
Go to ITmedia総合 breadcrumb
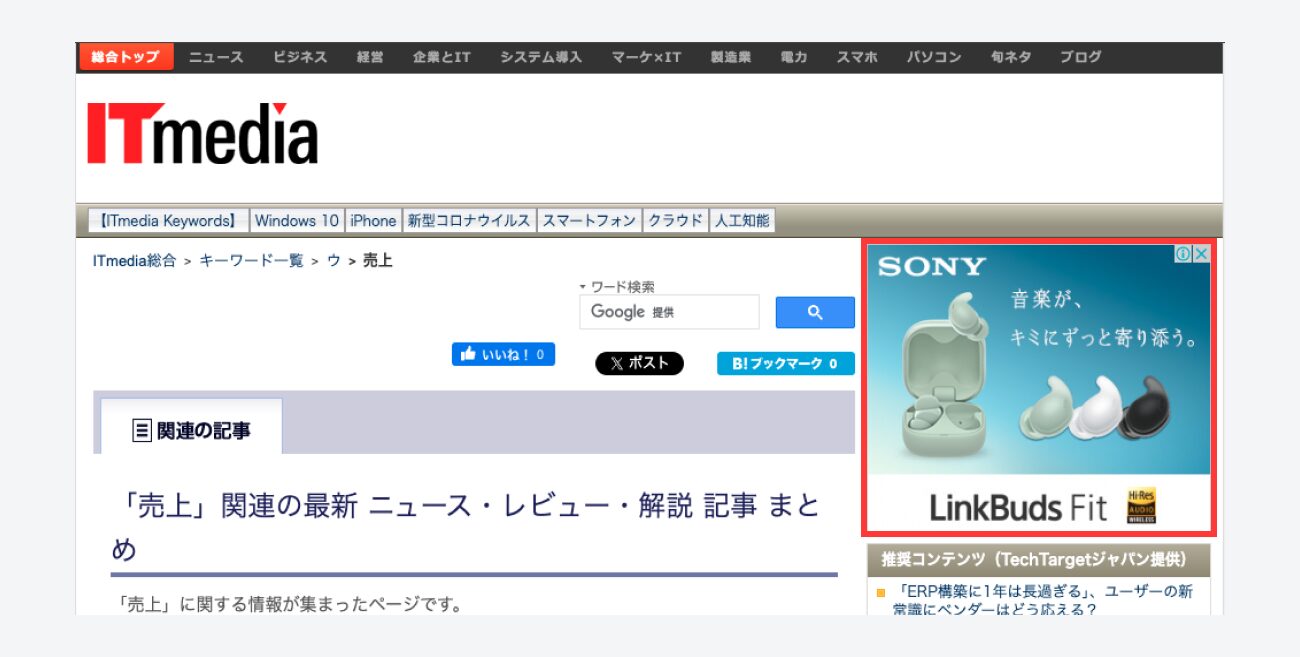(x=134, y=260)
